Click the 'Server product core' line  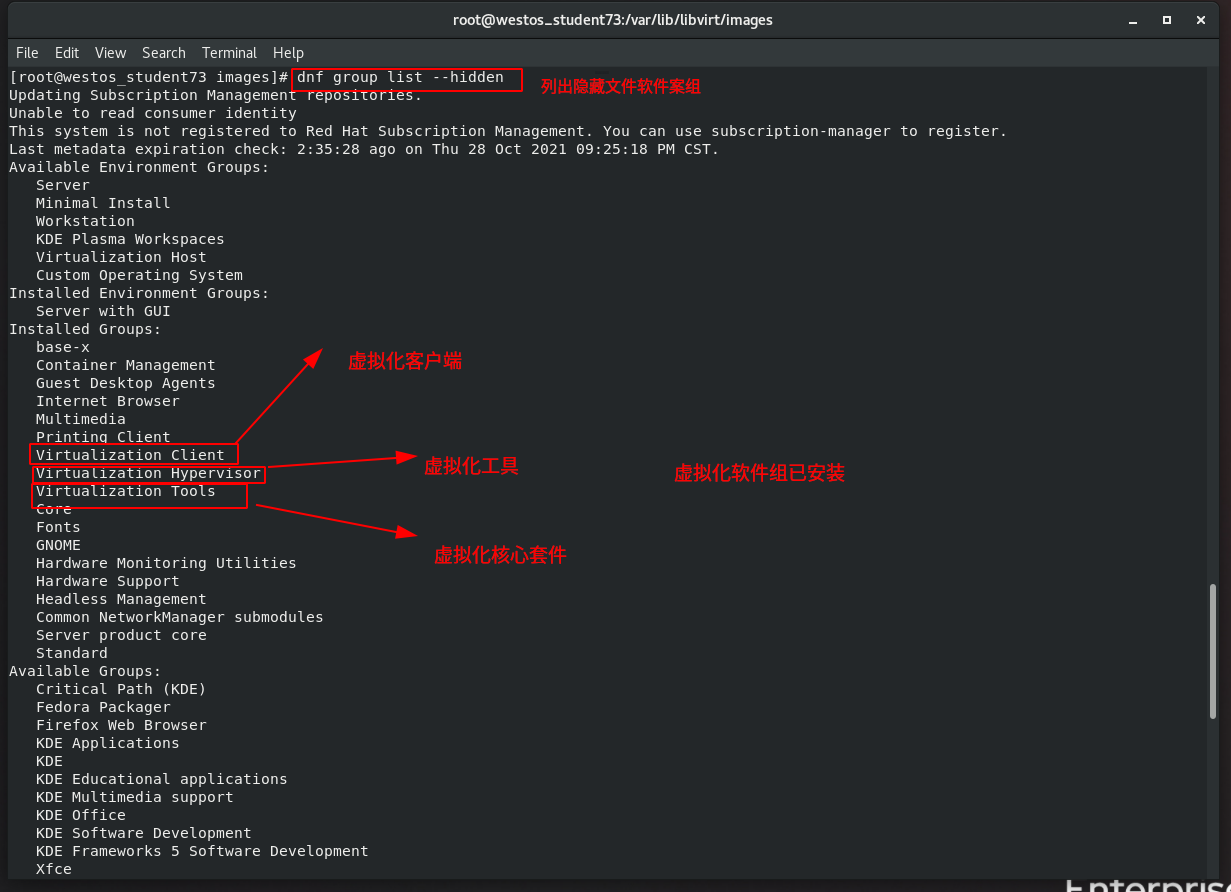(x=121, y=635)
